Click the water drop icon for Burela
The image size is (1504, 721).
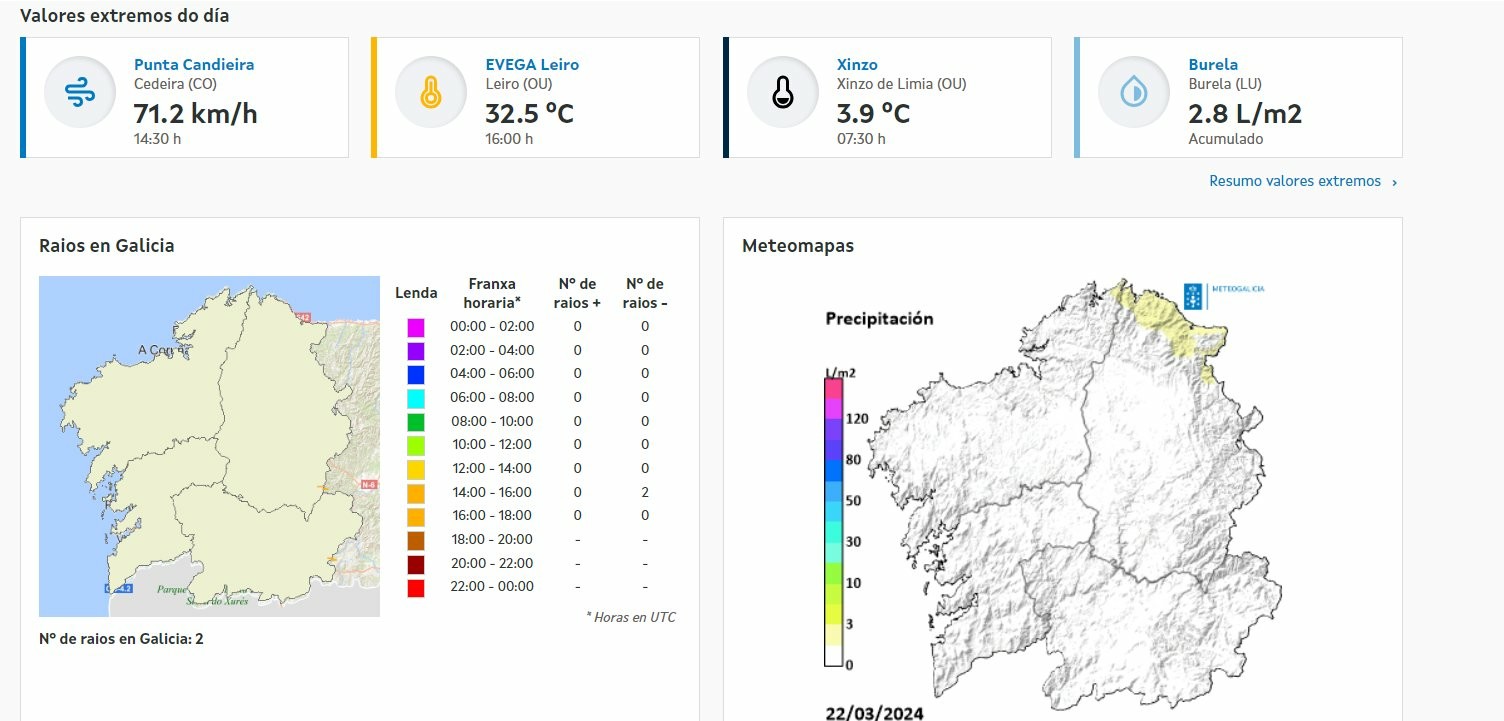[x=1133, y=93]
